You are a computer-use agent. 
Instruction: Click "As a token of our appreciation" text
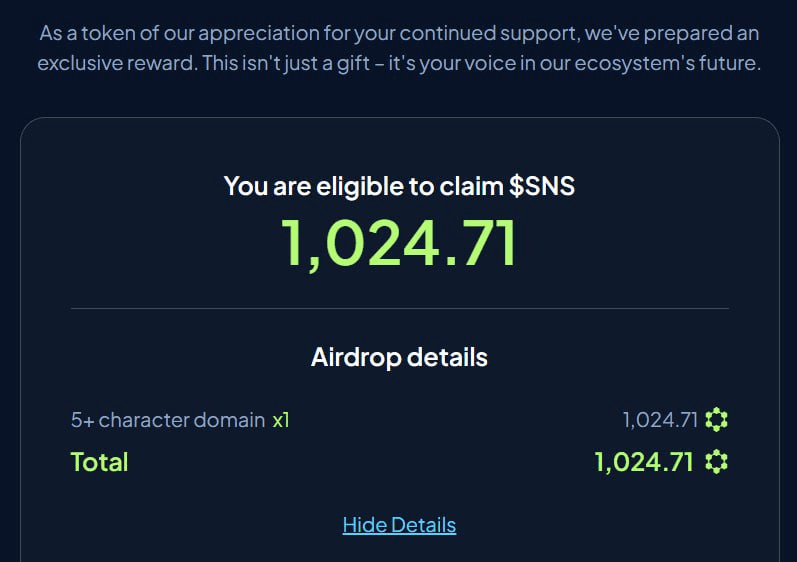coord(179,34)
